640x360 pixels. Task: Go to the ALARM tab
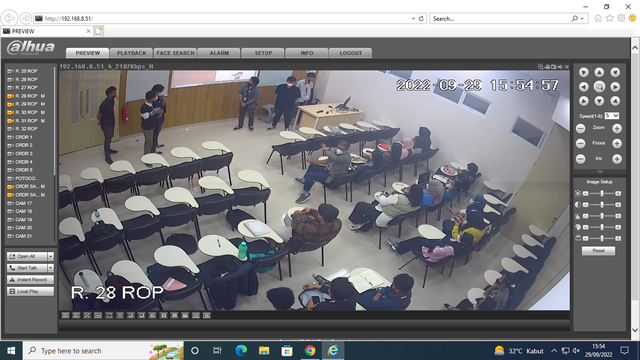219,53
